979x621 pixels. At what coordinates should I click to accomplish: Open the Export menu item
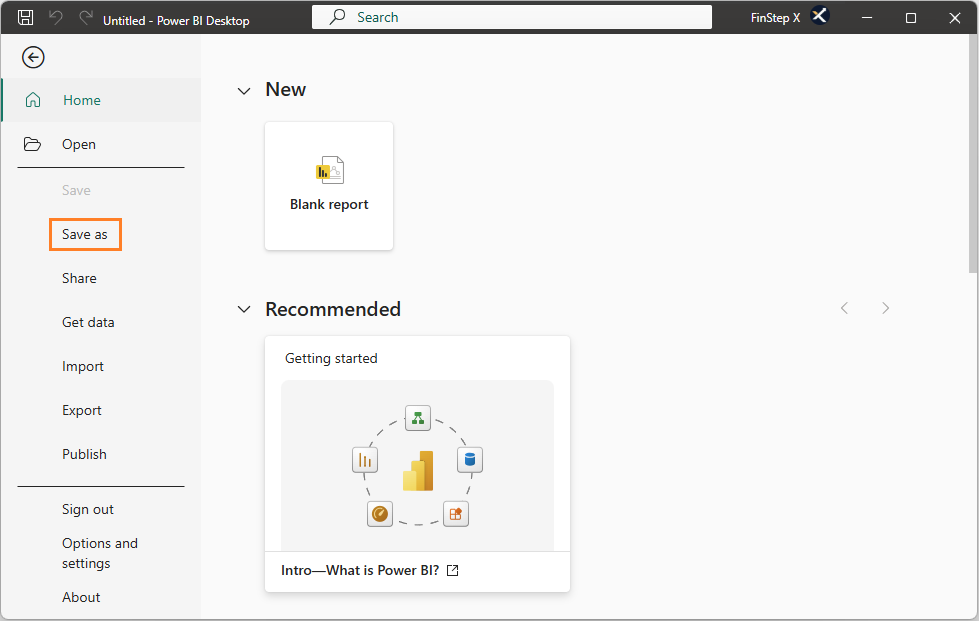[x=82, y=411]
